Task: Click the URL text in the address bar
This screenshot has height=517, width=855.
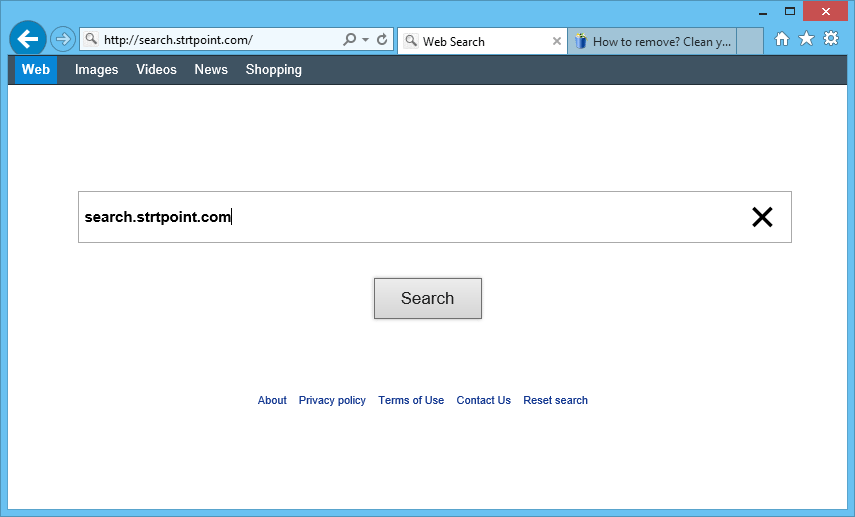Action: click(178, 40)
